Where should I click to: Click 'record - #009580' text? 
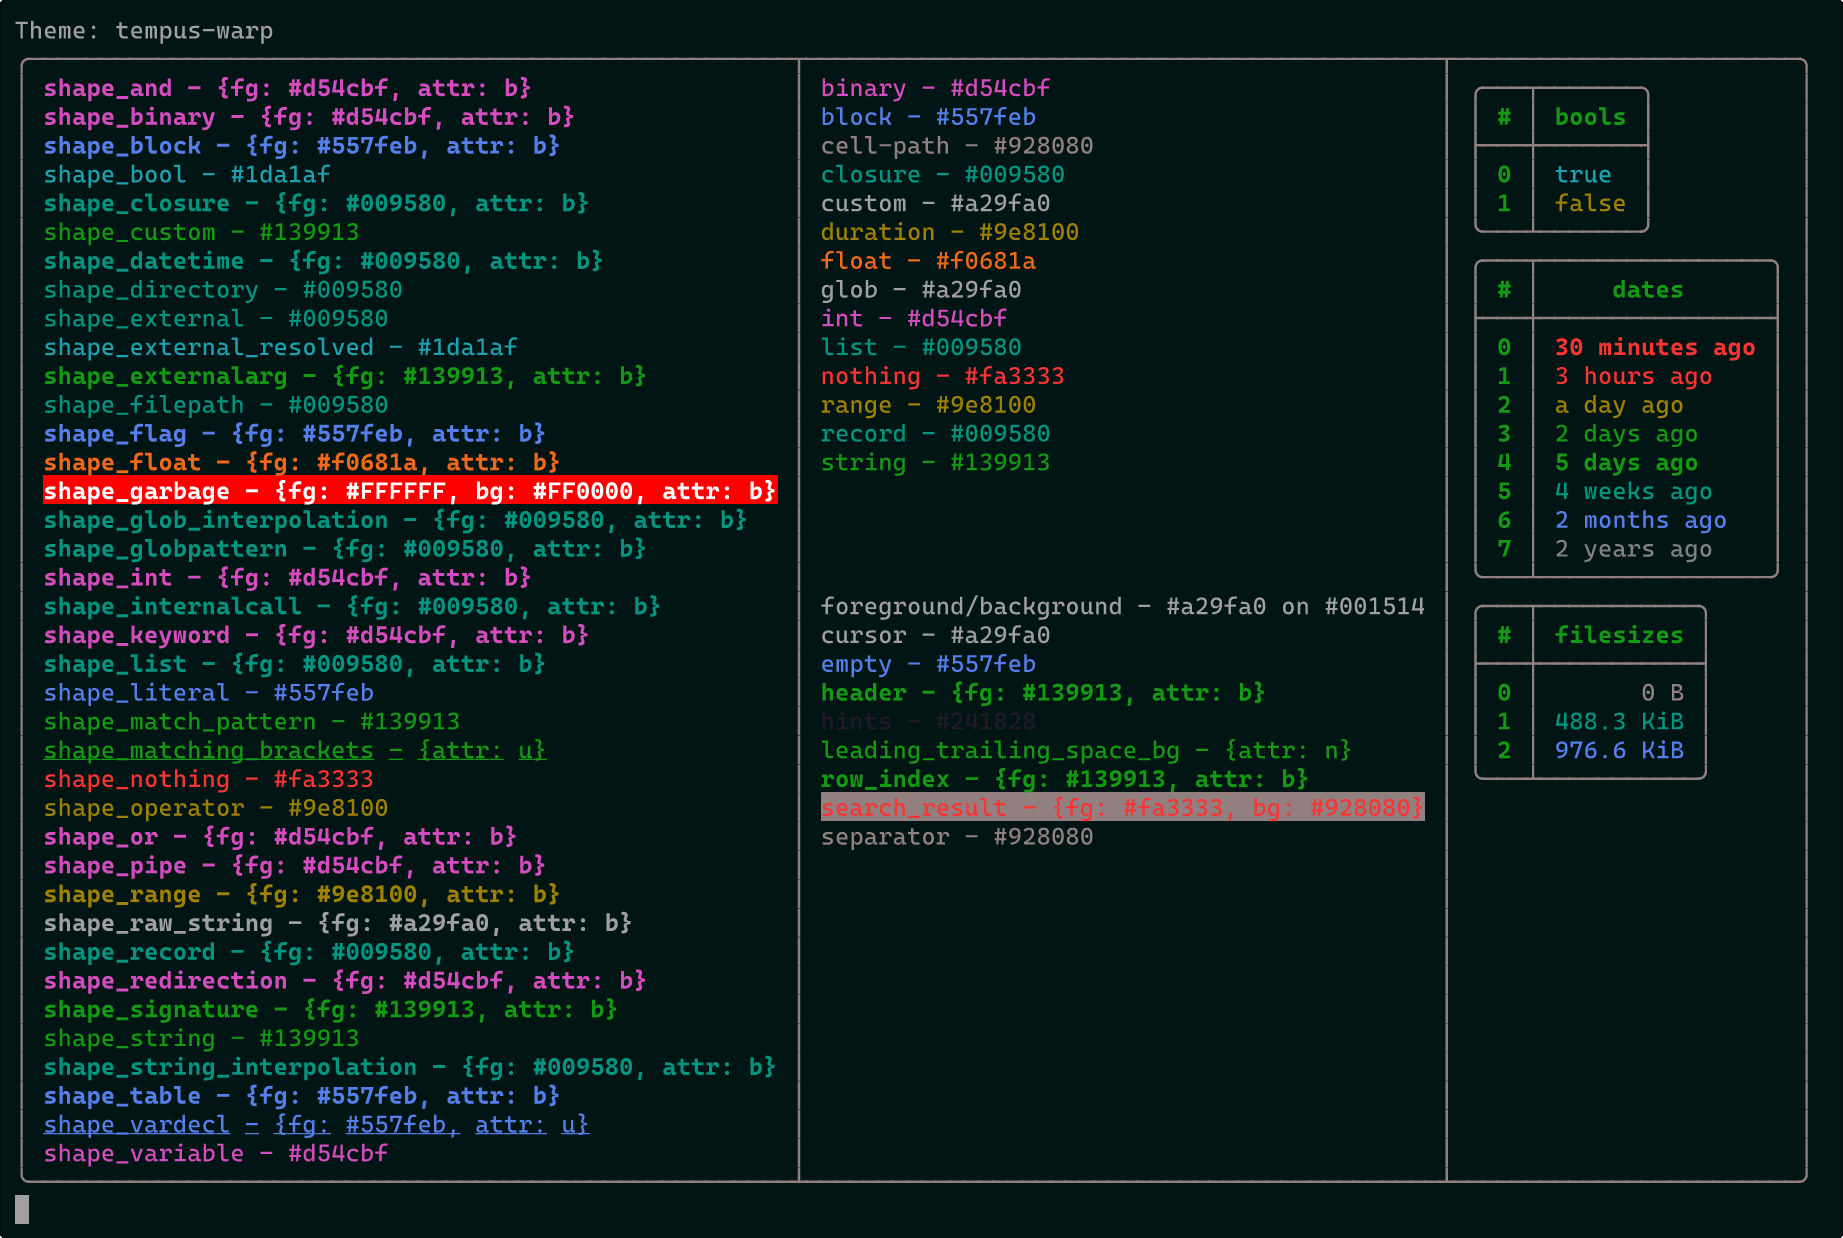click(935, 434)
